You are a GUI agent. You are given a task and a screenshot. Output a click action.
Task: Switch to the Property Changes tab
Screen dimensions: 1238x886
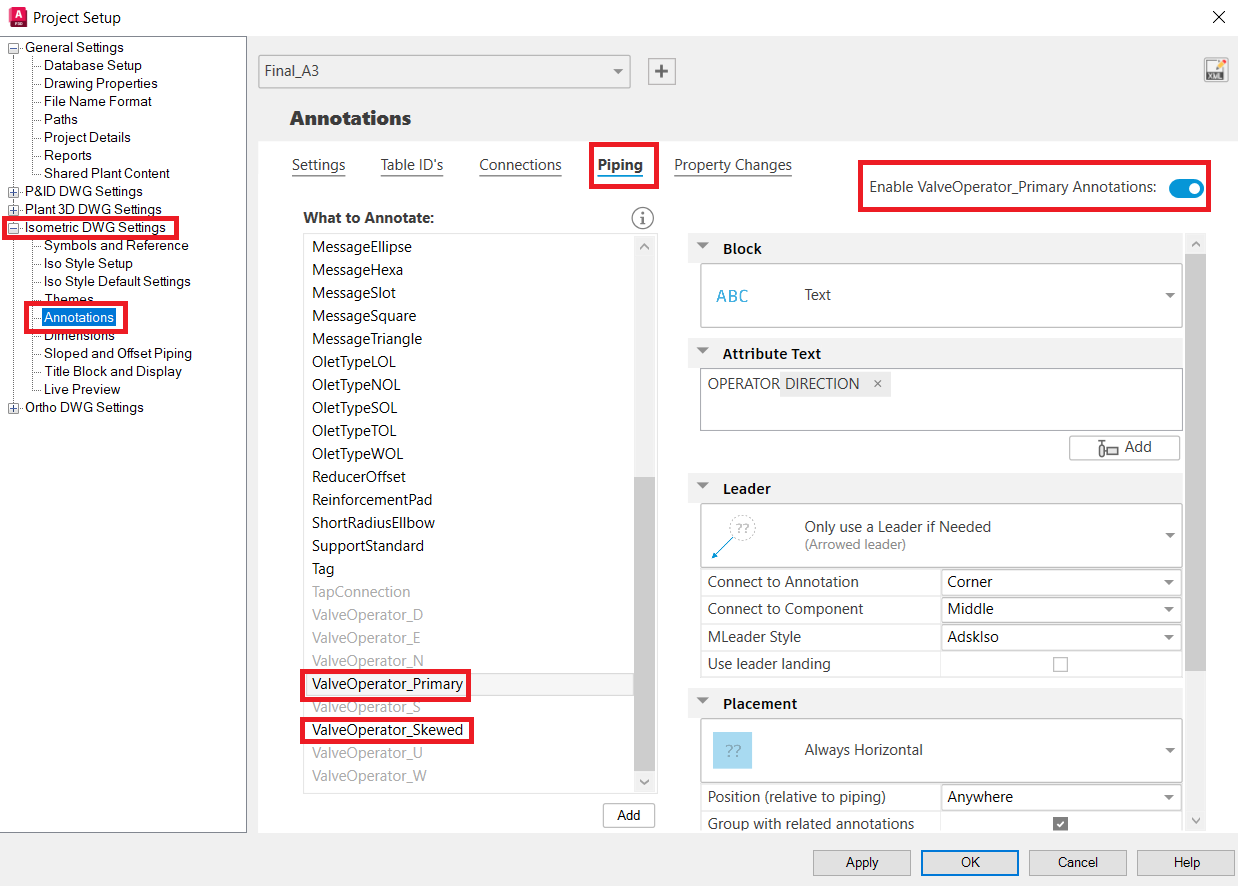[733, 165]
